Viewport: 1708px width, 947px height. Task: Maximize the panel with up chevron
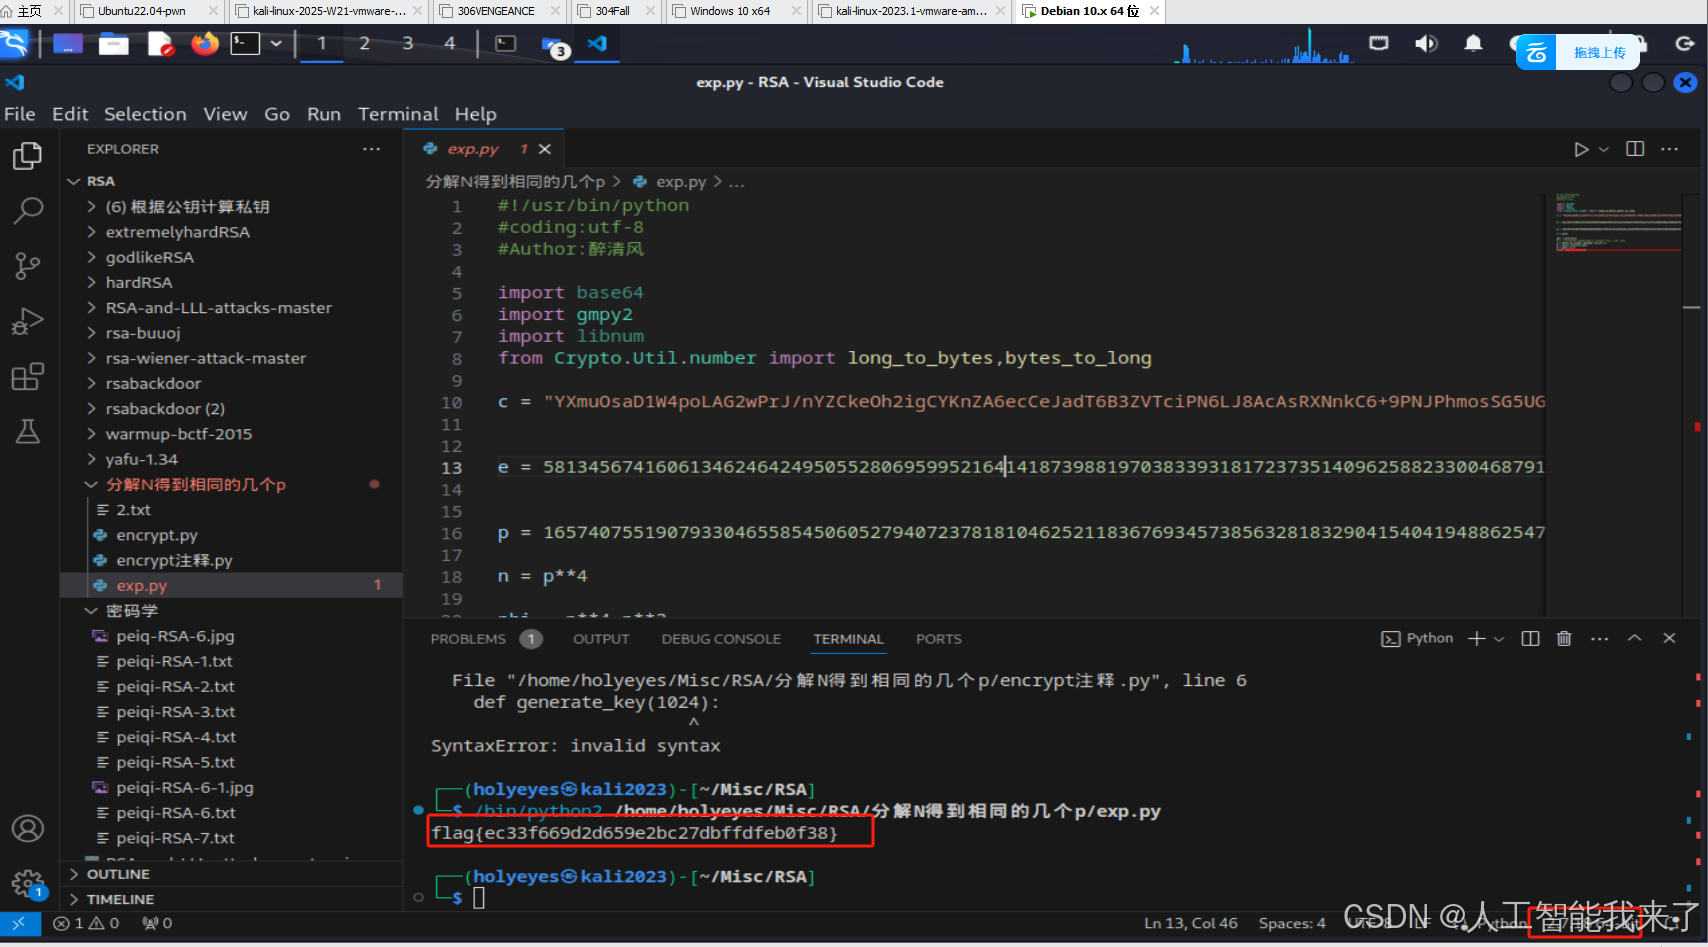pyautogui.click(x=1635, y=638)
